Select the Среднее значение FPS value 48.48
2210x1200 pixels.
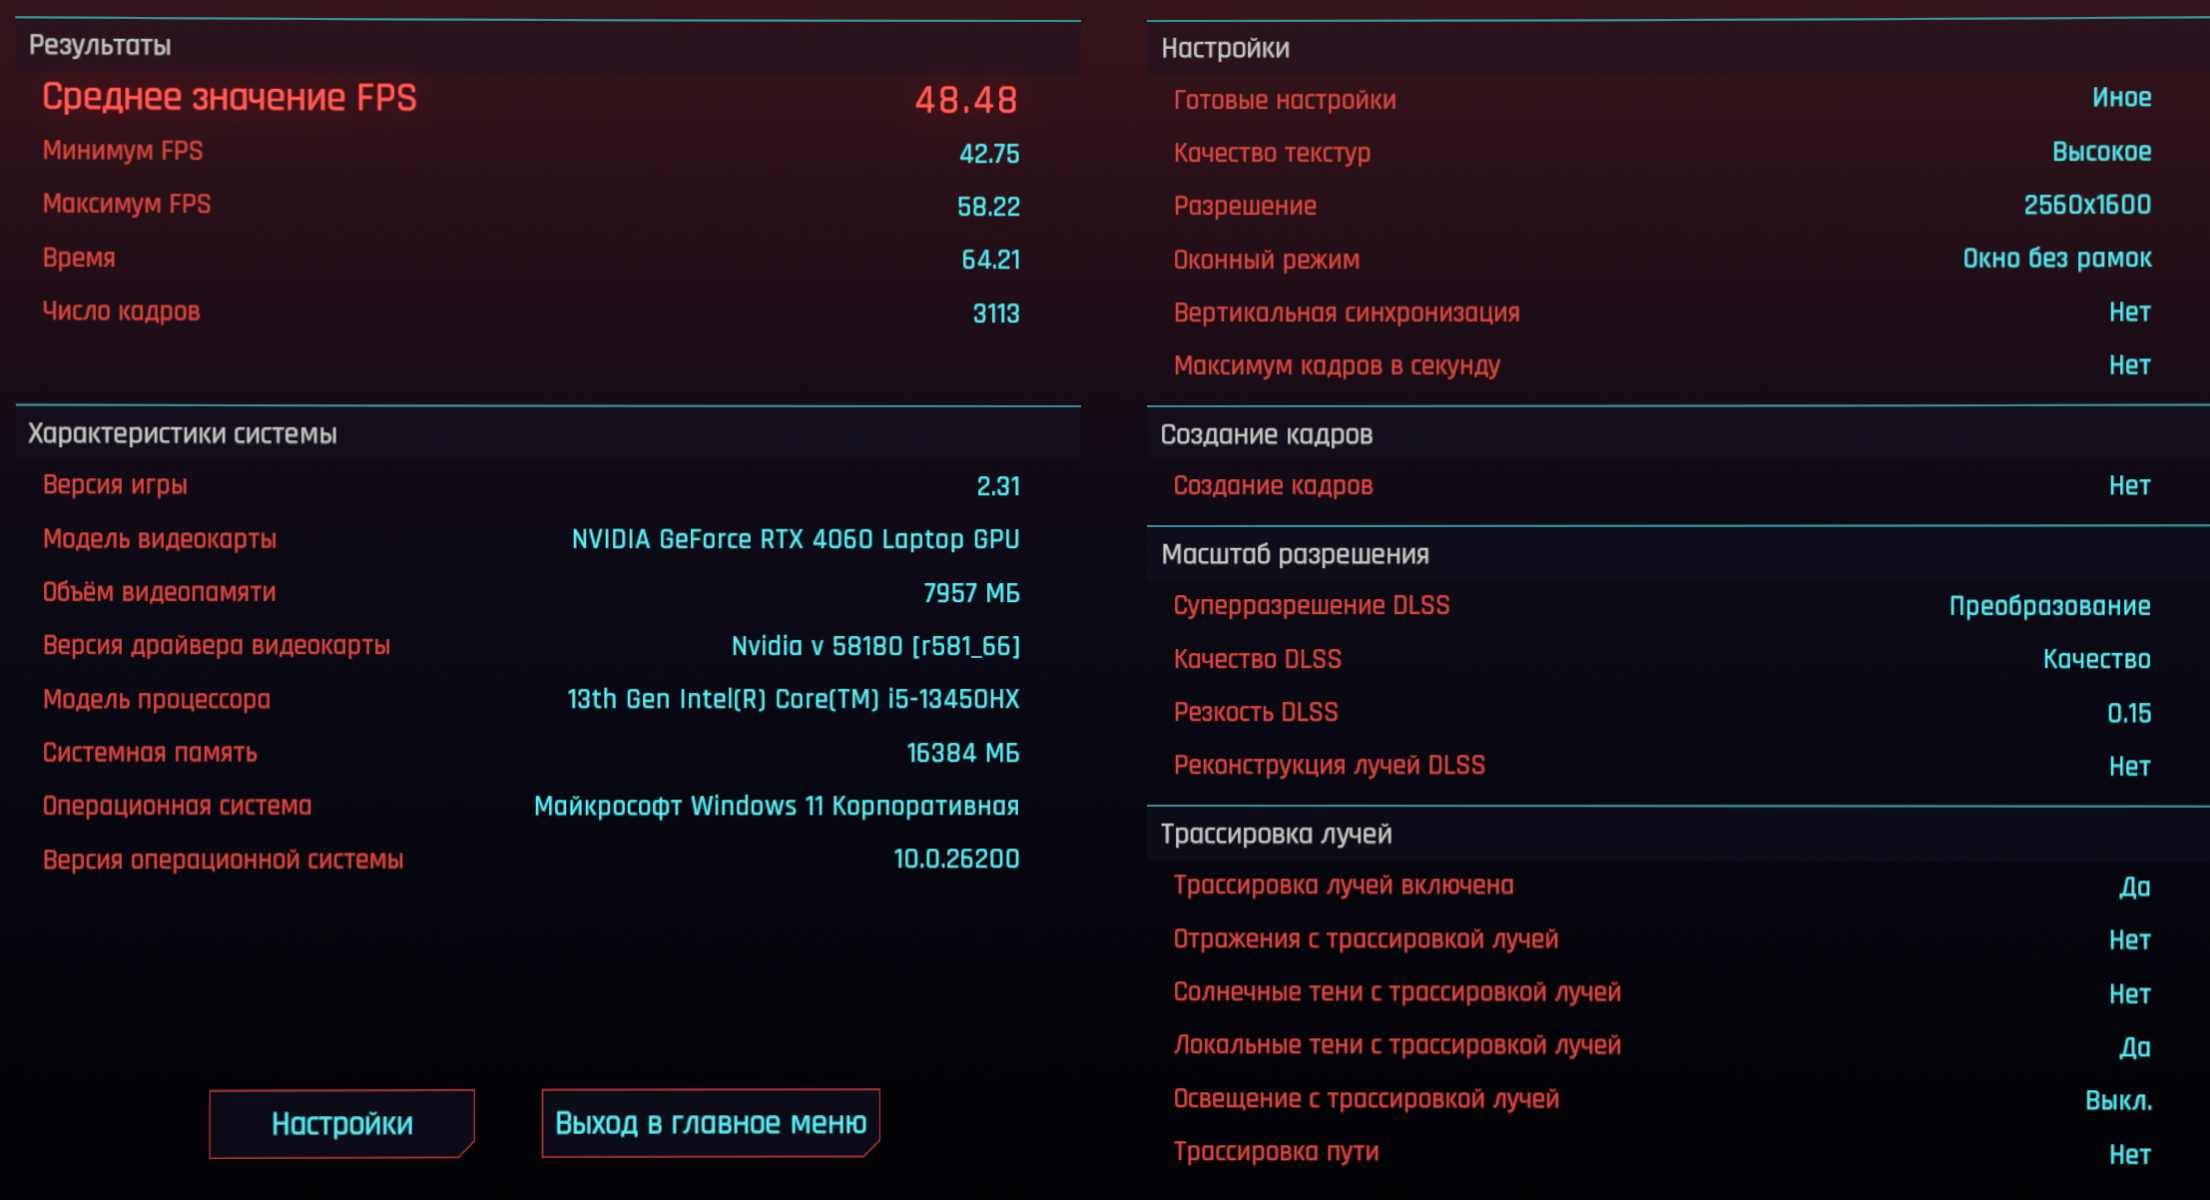pyautogui.click(x=966, y=99)
